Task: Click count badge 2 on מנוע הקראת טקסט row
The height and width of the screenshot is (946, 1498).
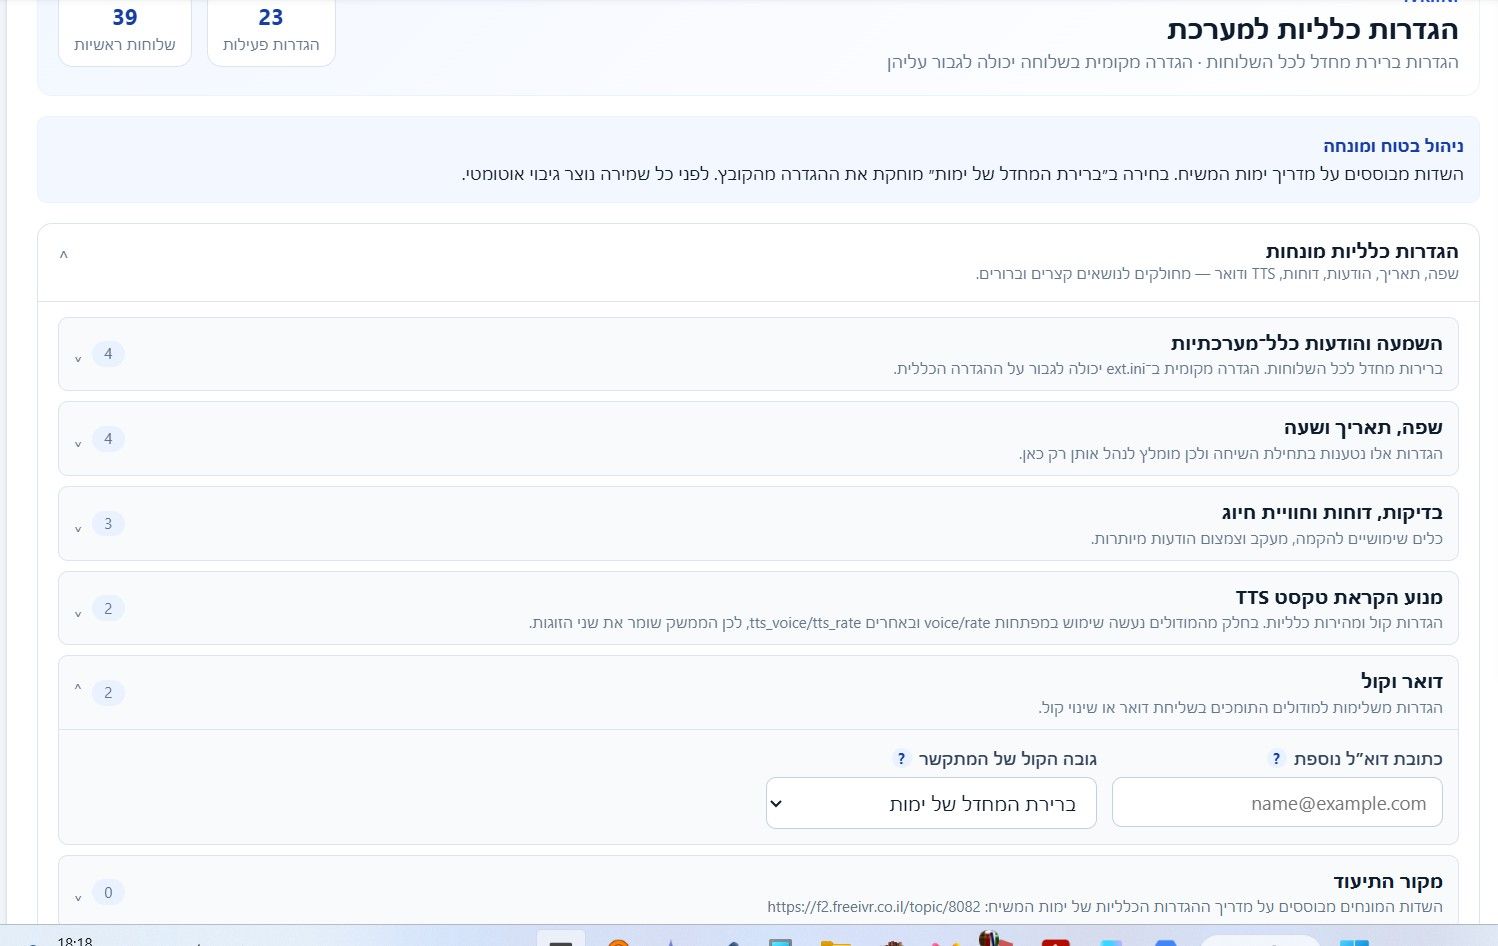Action: [108, 608]
